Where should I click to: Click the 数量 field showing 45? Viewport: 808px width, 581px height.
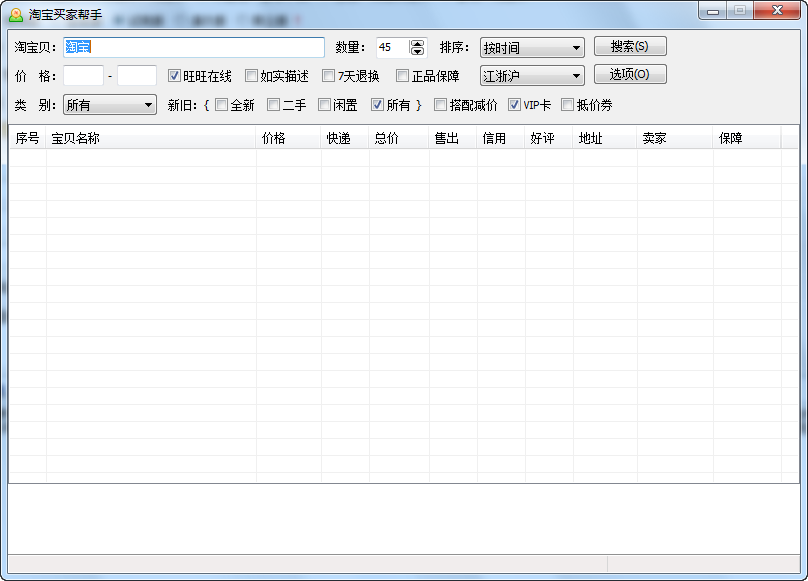393,47
